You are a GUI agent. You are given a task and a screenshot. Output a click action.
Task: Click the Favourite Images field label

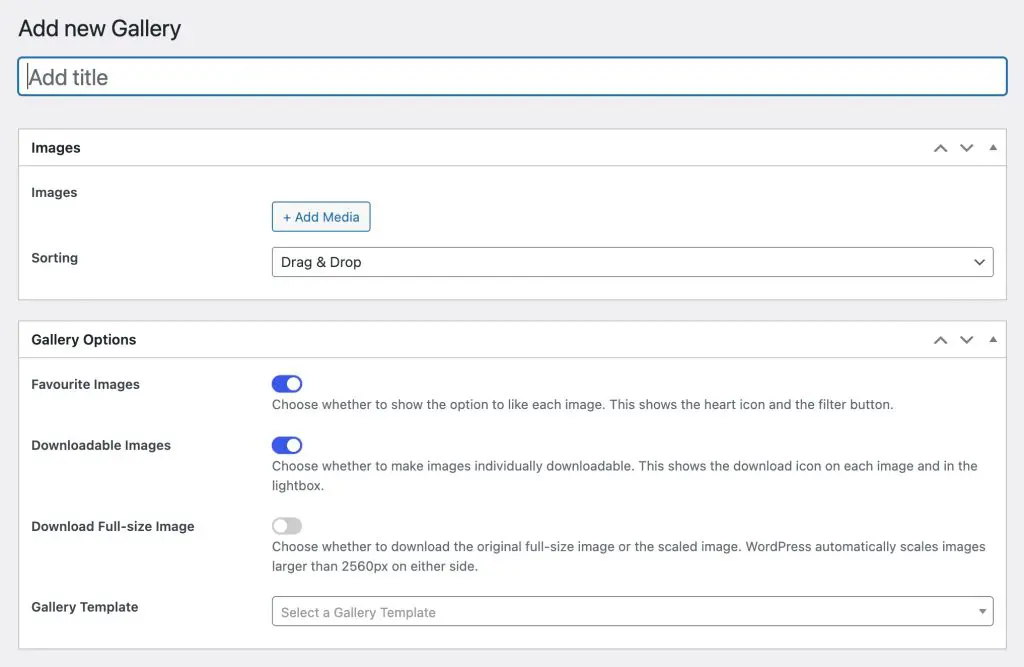(86, 385)
